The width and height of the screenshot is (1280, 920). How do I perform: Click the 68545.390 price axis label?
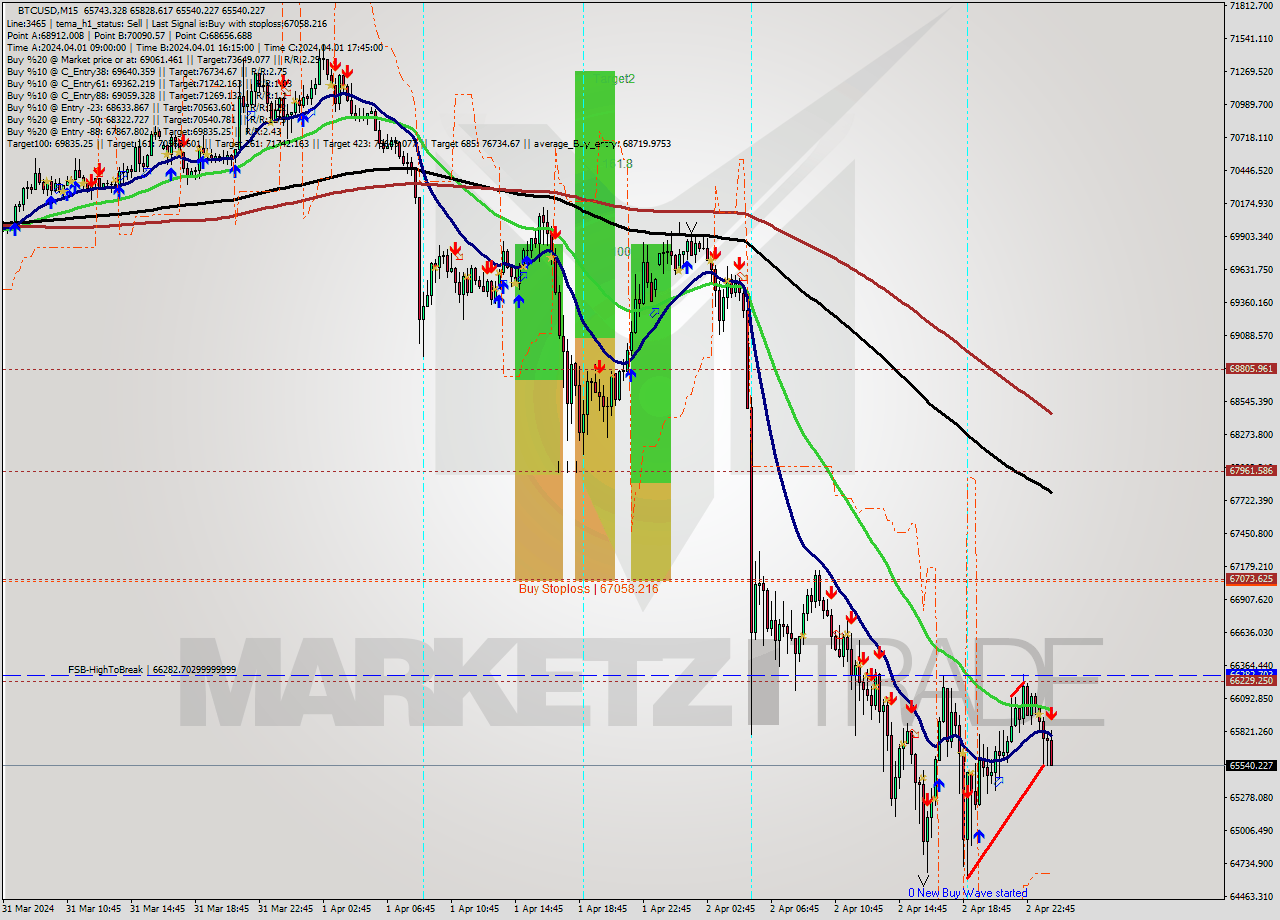(x=1251, y=402)
